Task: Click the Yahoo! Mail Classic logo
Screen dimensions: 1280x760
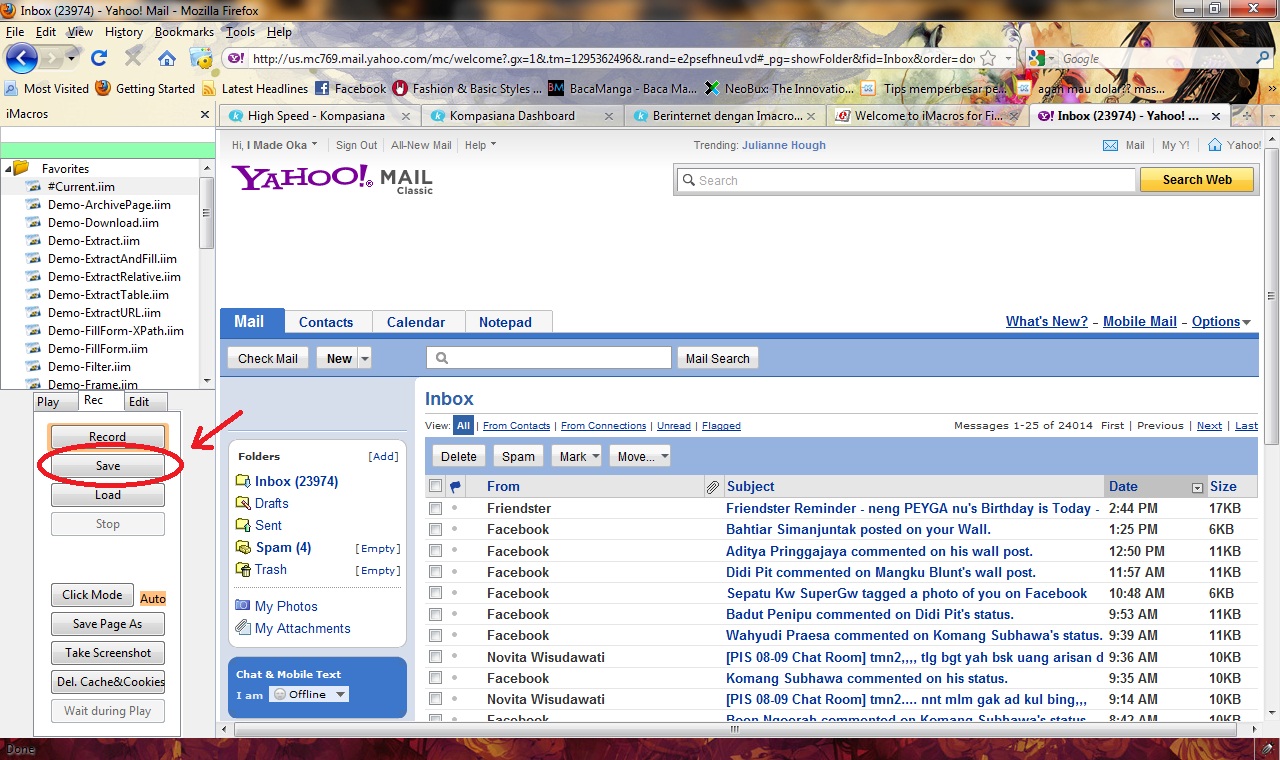Action: [332, 178]
